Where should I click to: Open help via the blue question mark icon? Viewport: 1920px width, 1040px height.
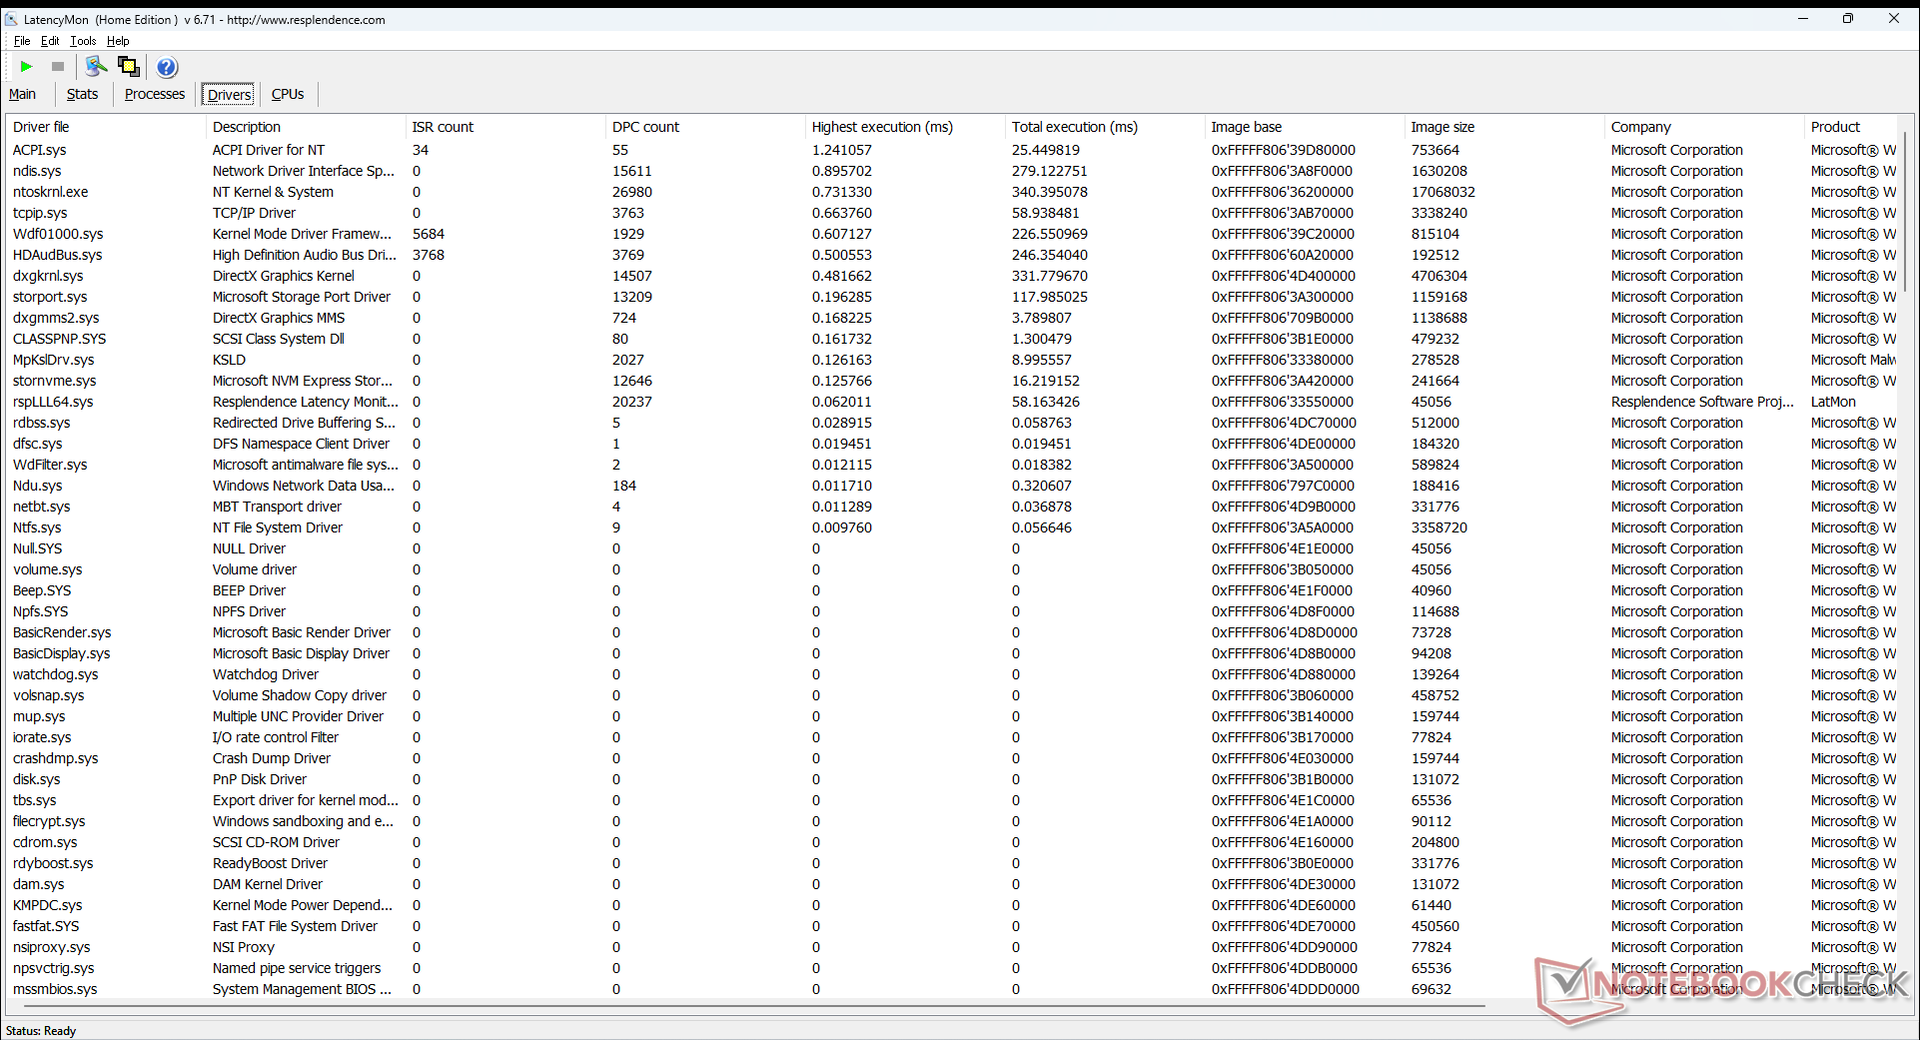tap(167, 67)
